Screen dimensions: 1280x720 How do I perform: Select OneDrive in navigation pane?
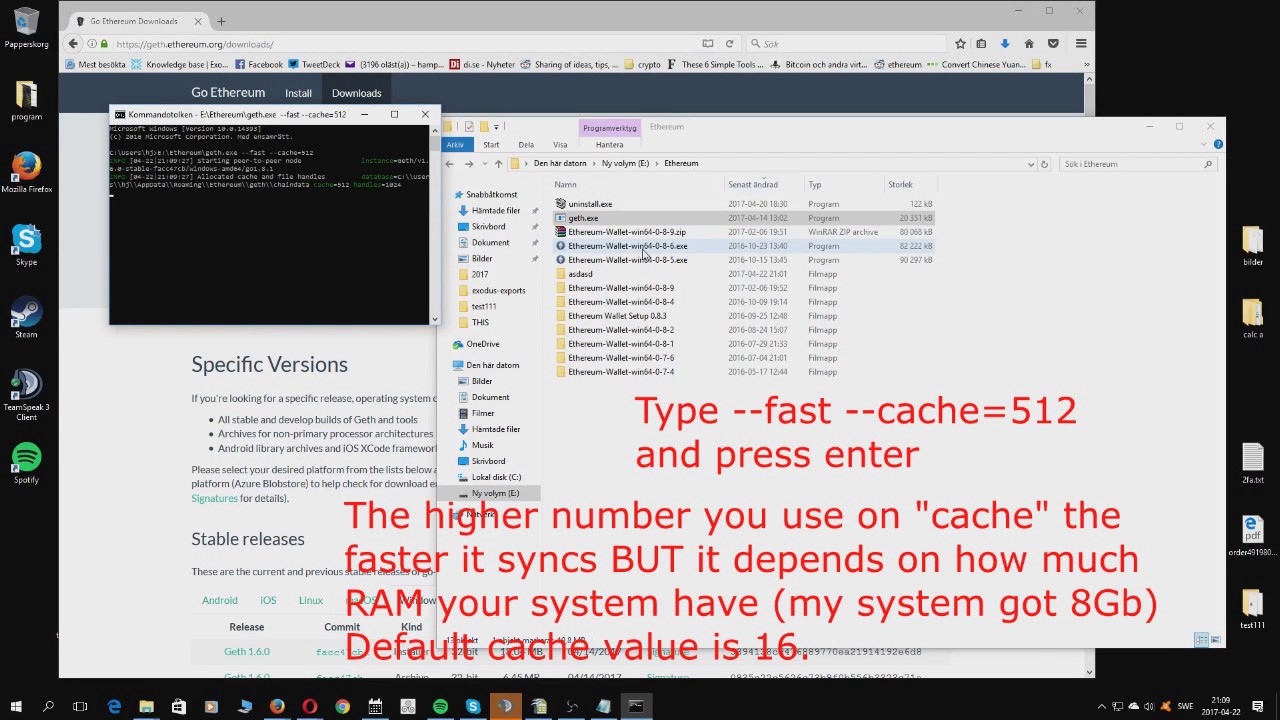(483, 344)
